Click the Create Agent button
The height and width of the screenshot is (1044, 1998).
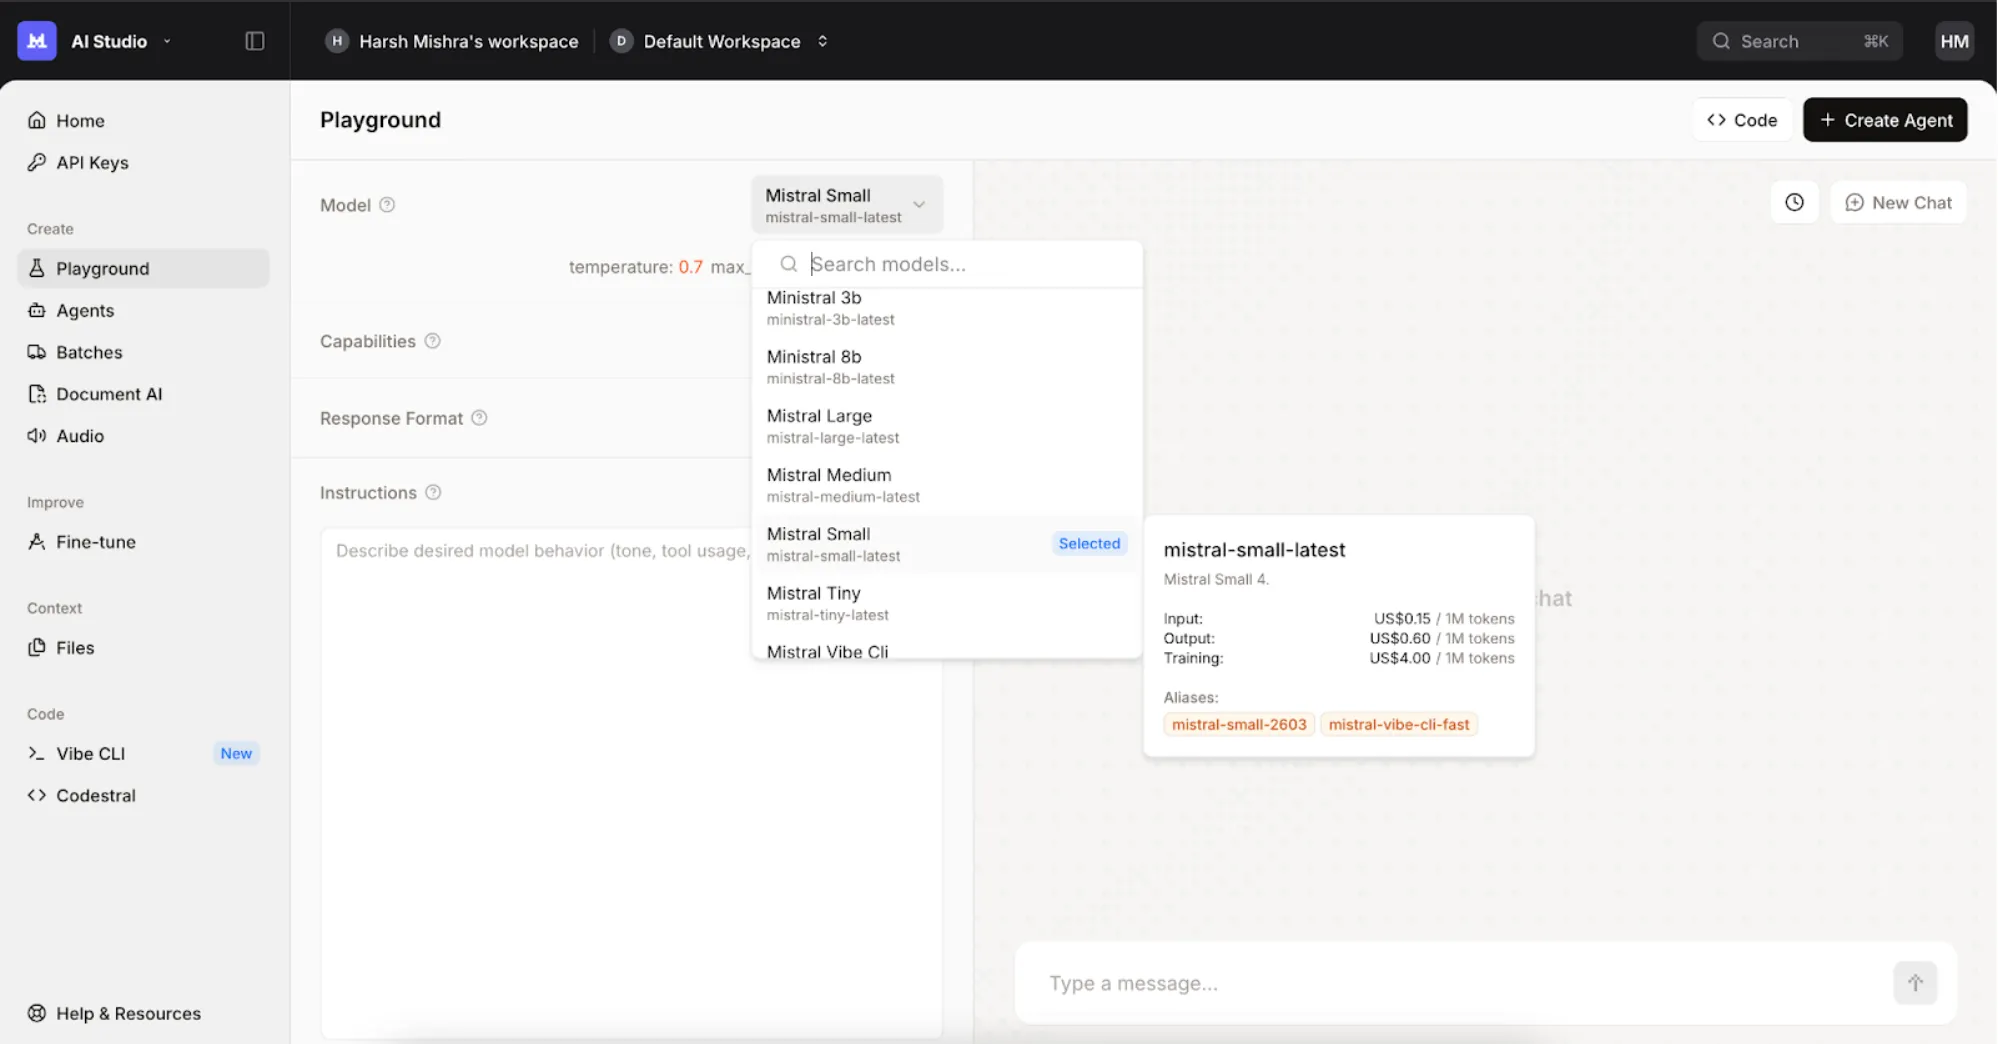pos(1884,120)
